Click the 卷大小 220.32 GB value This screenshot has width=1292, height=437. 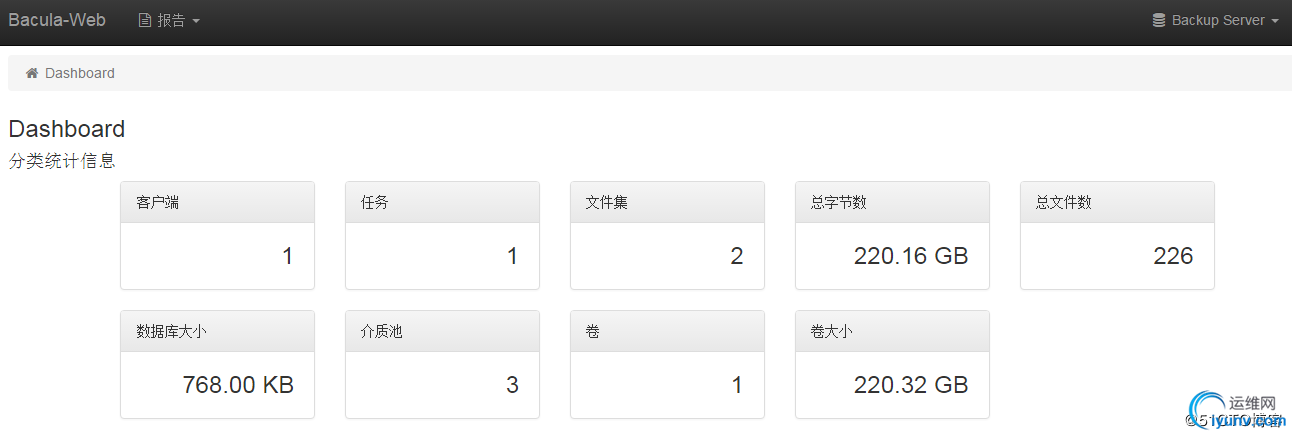[911, 385]
